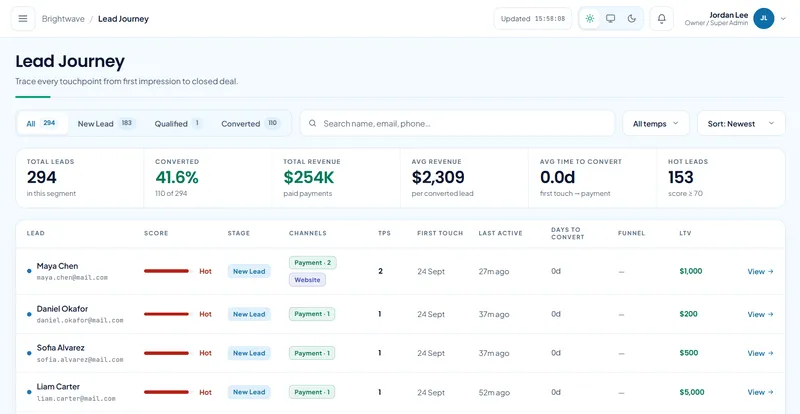Screen dimensions: 800x414
Task: Select the New Lead 183 tab
Action: [x=106, y=124]
